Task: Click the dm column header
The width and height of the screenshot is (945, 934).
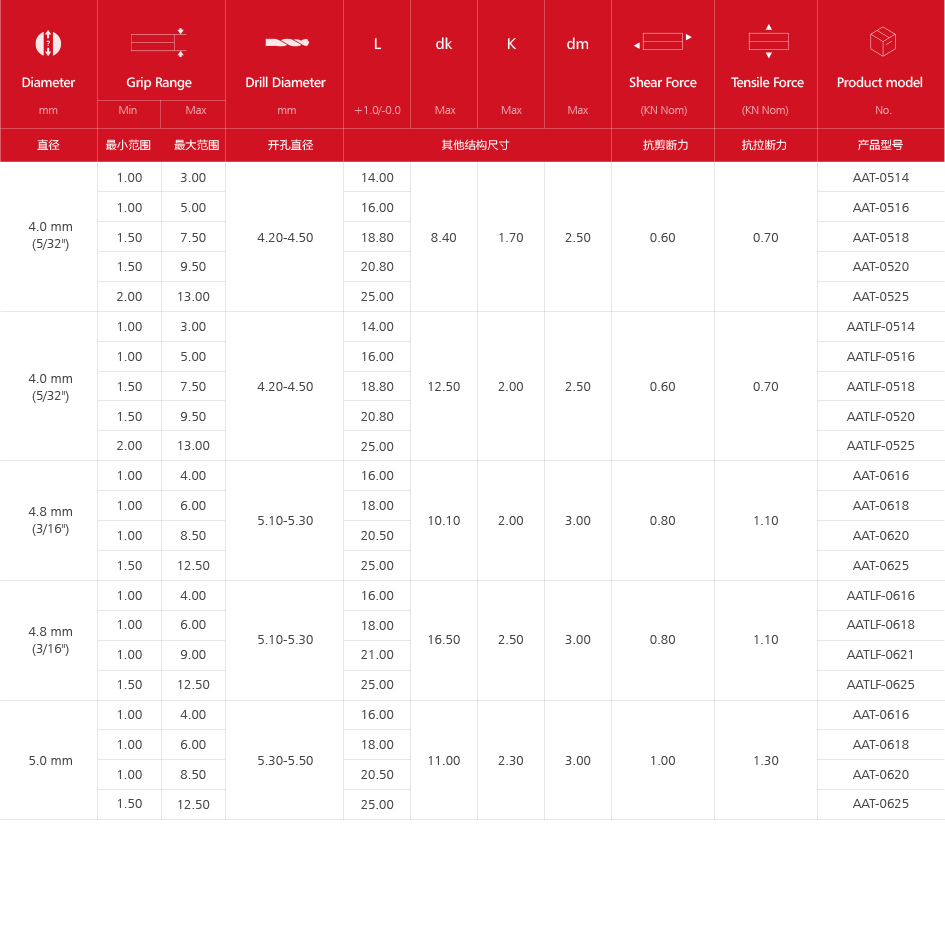Action: click(x=577, y=44)
